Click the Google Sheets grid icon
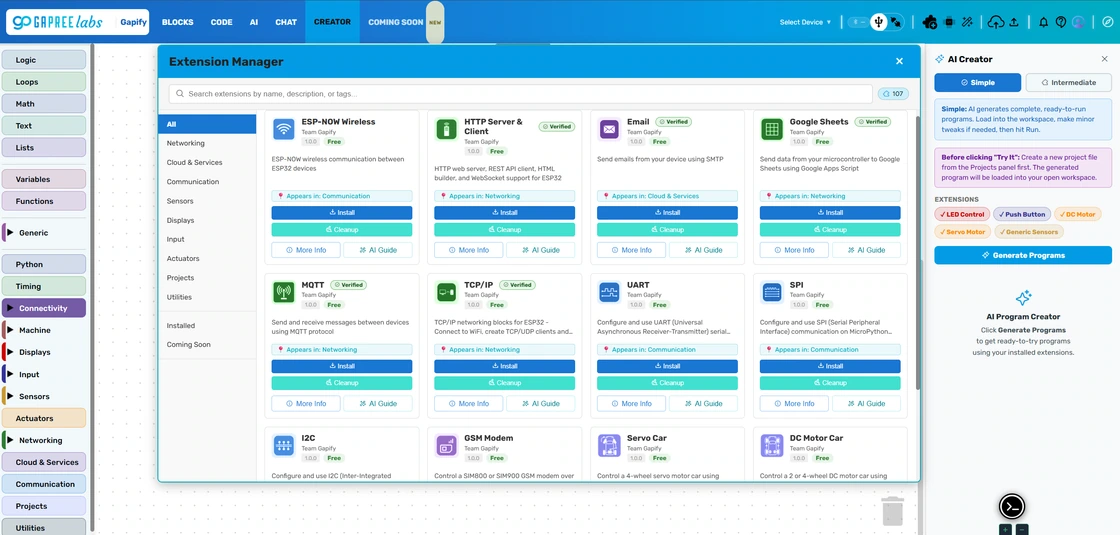Screen dimensions: 1120x535 [x=772, y=129]
